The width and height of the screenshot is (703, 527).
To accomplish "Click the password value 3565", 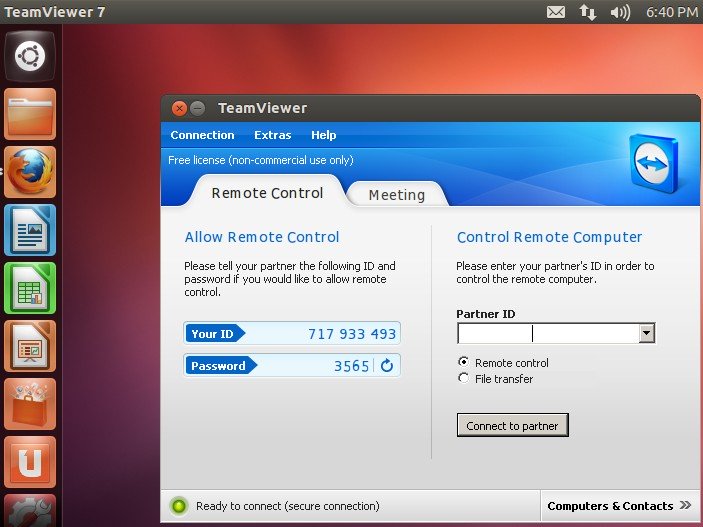I will tap(352, 366).
